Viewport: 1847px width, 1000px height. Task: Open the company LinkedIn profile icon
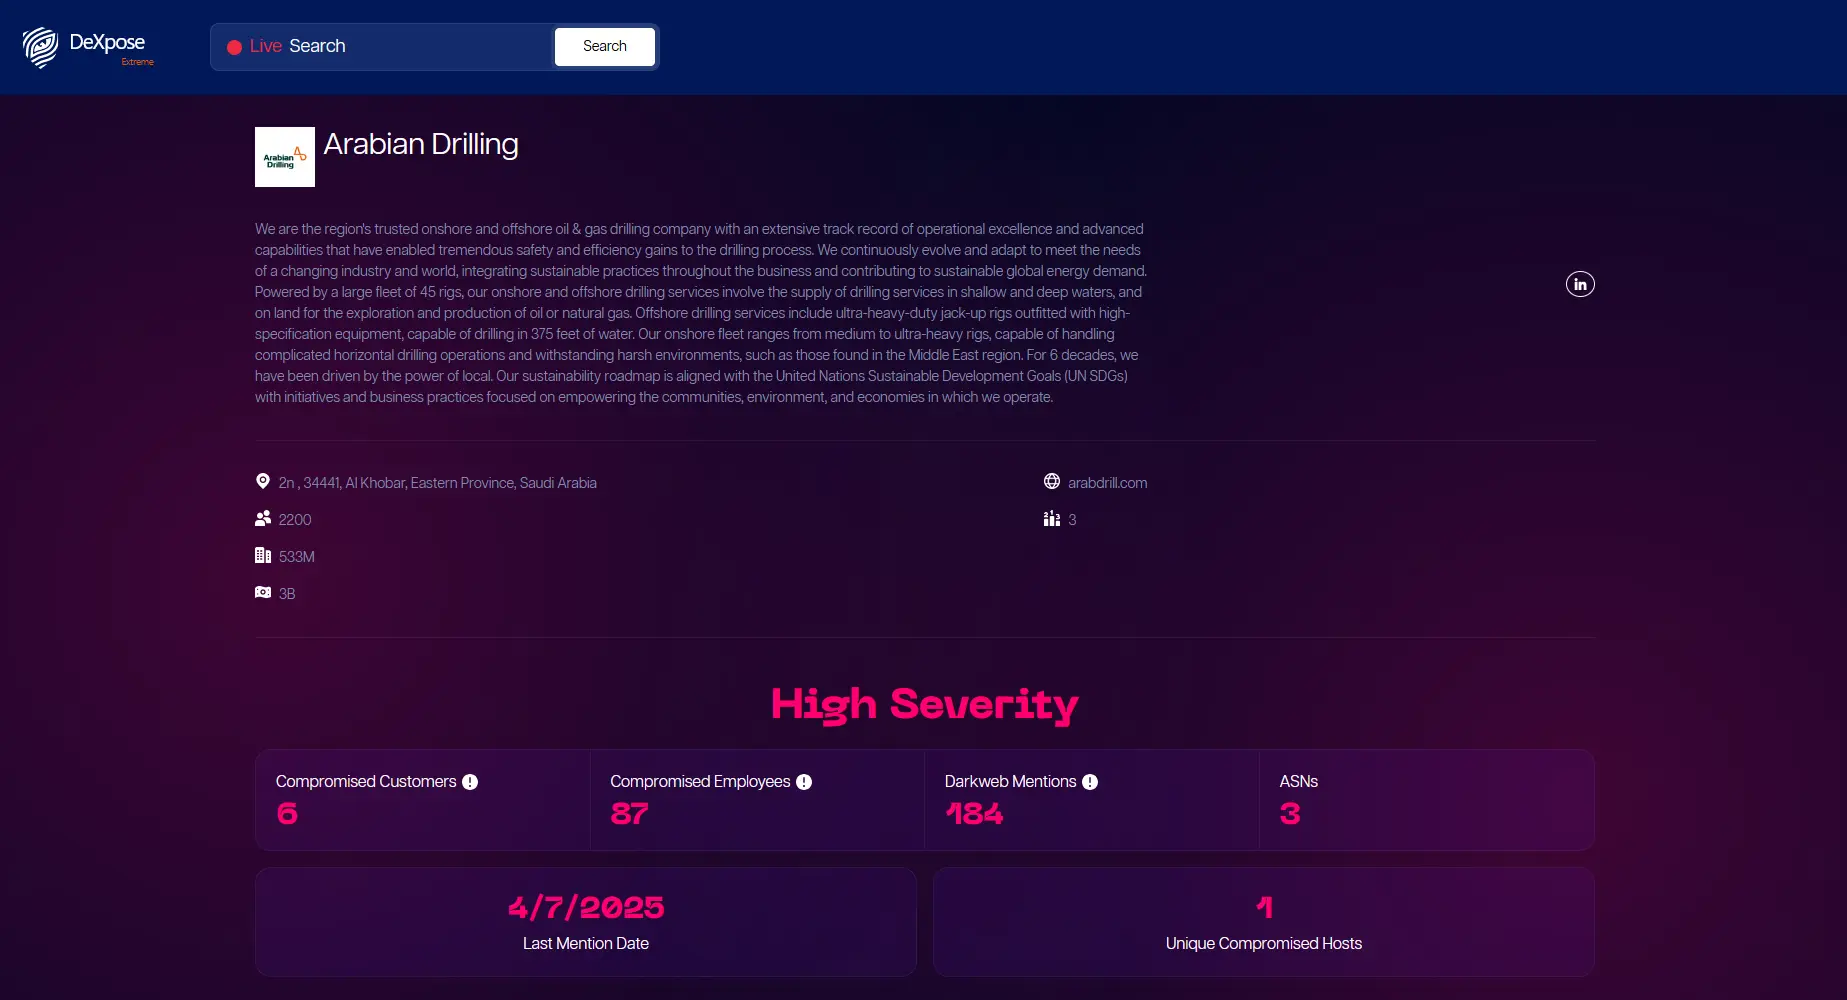tap(1579, 283)
